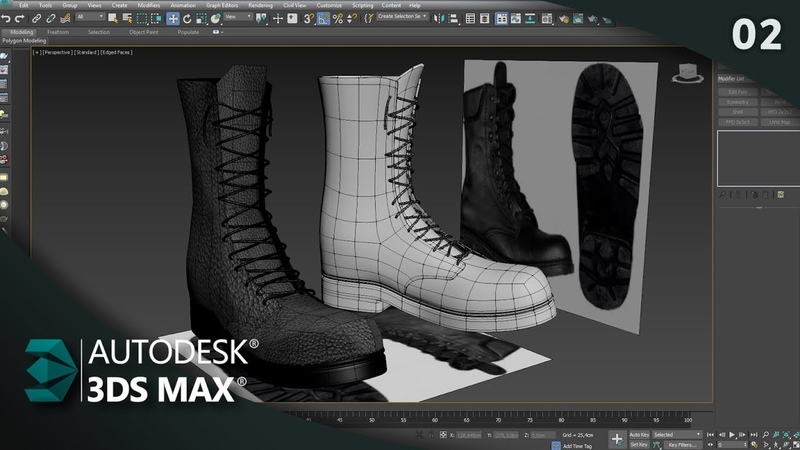The width and height of the screenshot is (800, 450).
Task: Switch to the Populate ribbon tab
Action: tap(188, 32)
